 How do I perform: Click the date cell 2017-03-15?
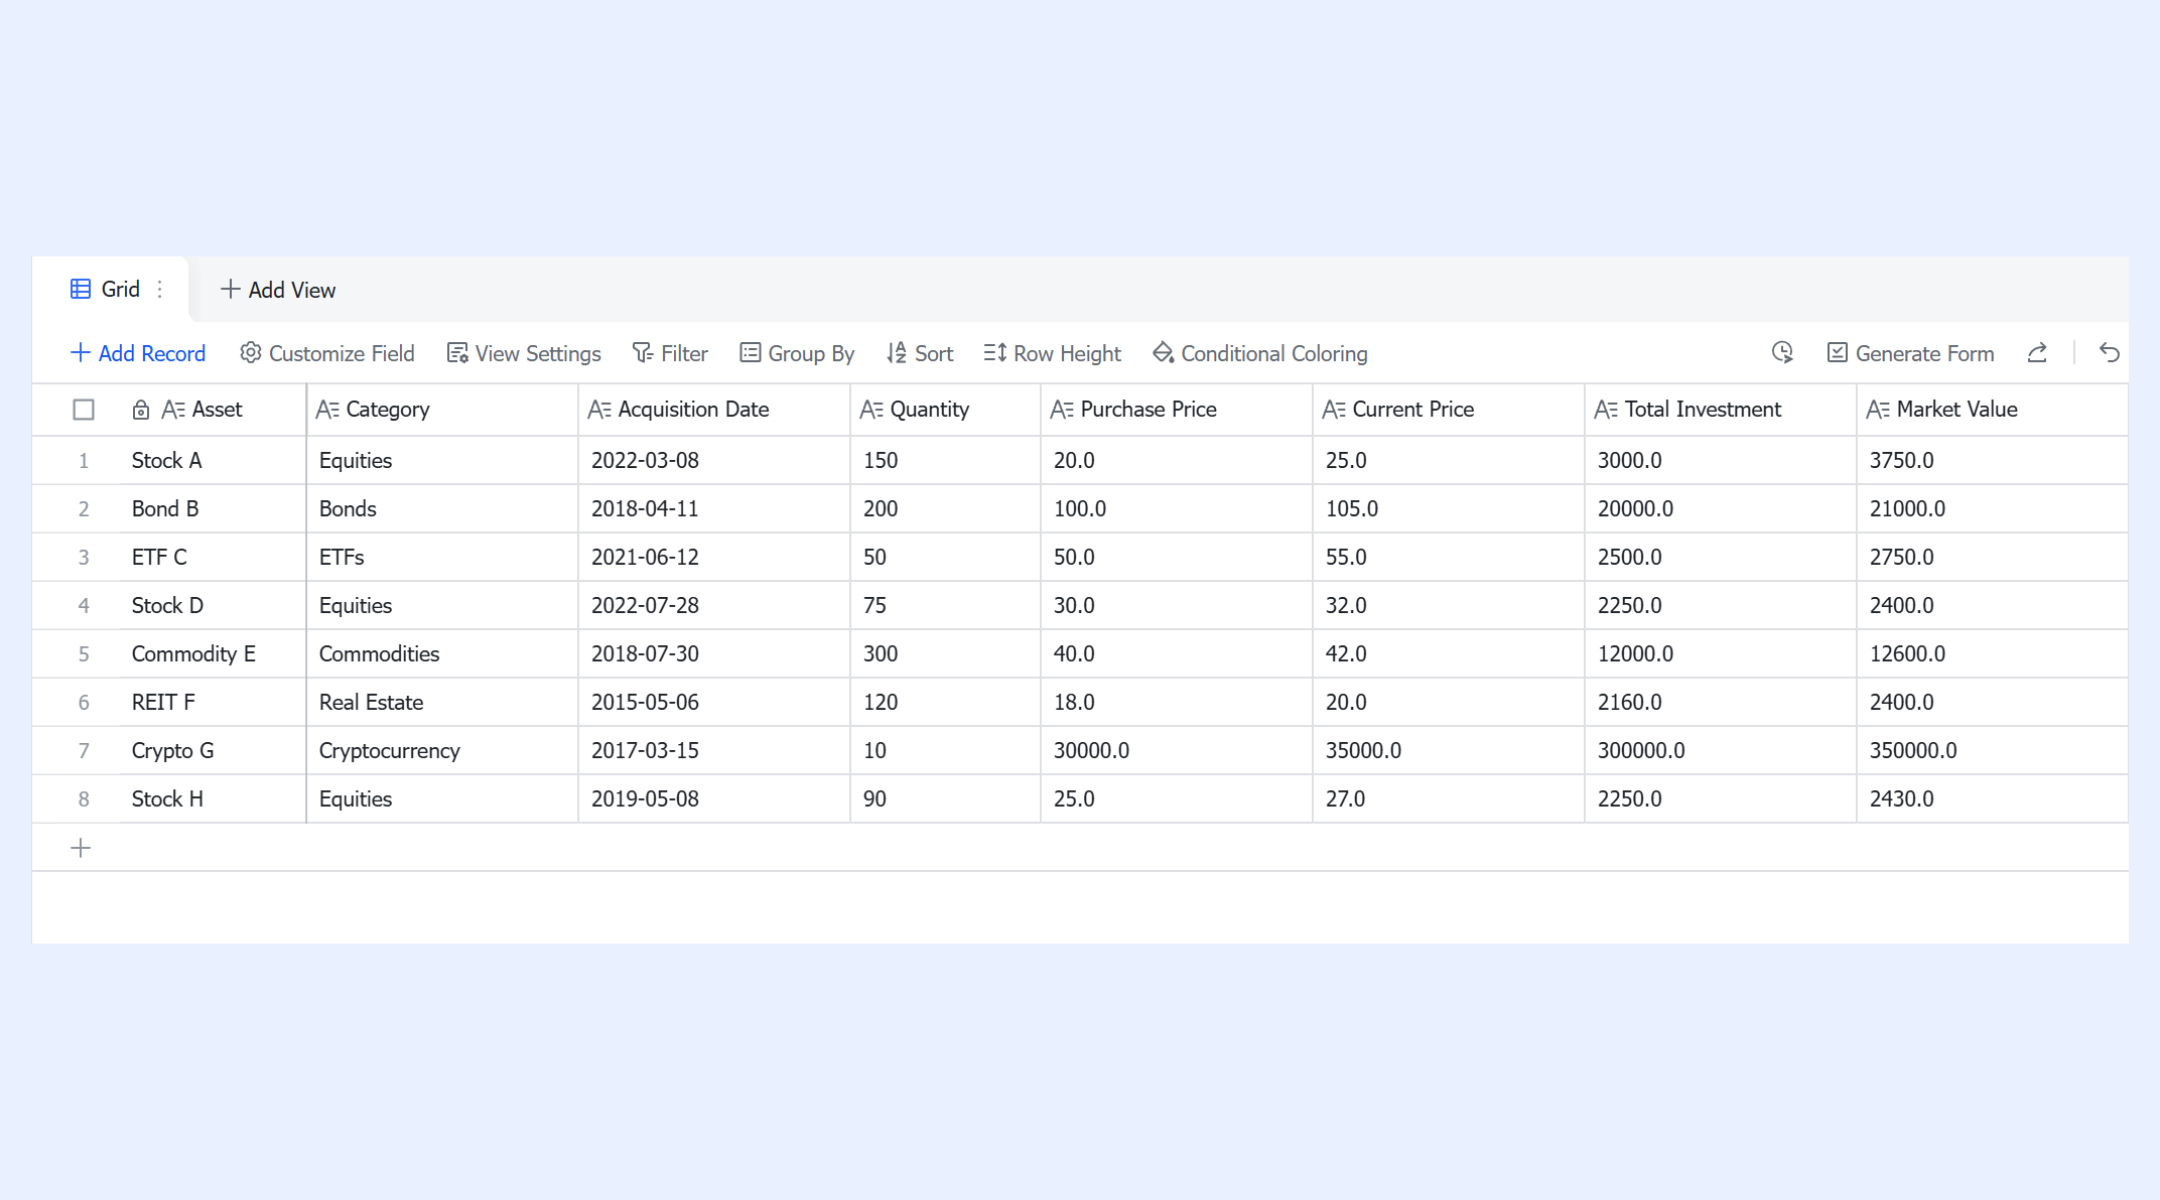(714, 751)
